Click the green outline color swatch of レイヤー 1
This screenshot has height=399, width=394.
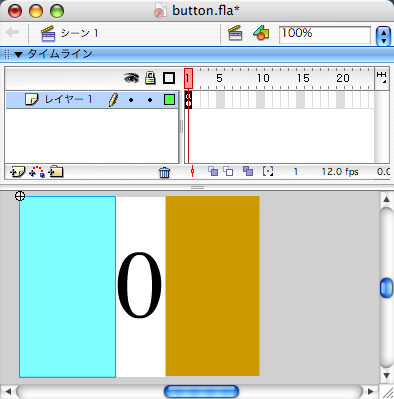169,100
